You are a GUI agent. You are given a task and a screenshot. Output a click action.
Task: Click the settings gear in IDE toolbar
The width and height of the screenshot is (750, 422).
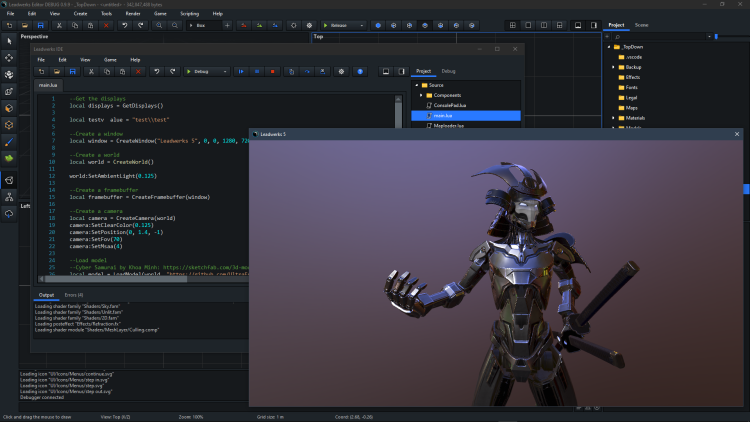click(x=340, y=71)
